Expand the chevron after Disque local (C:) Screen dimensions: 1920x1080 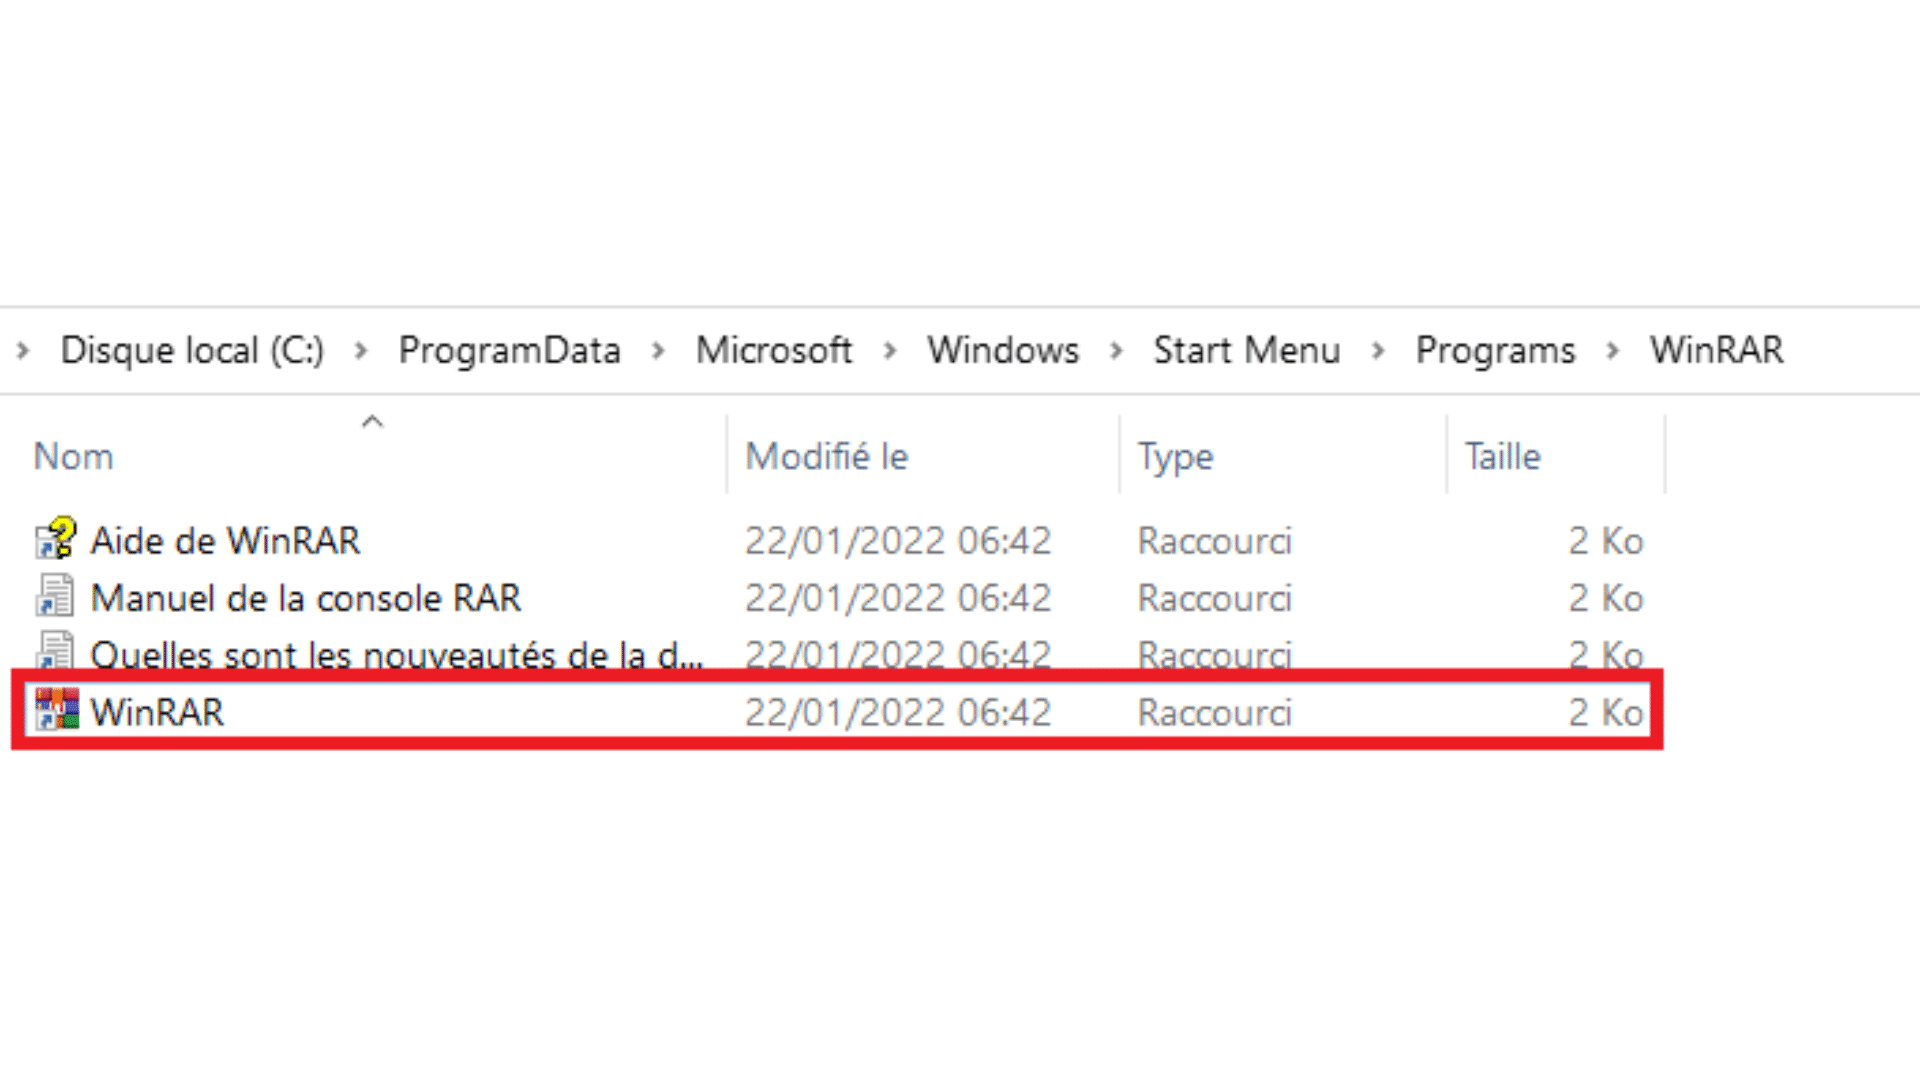(361, 351)
